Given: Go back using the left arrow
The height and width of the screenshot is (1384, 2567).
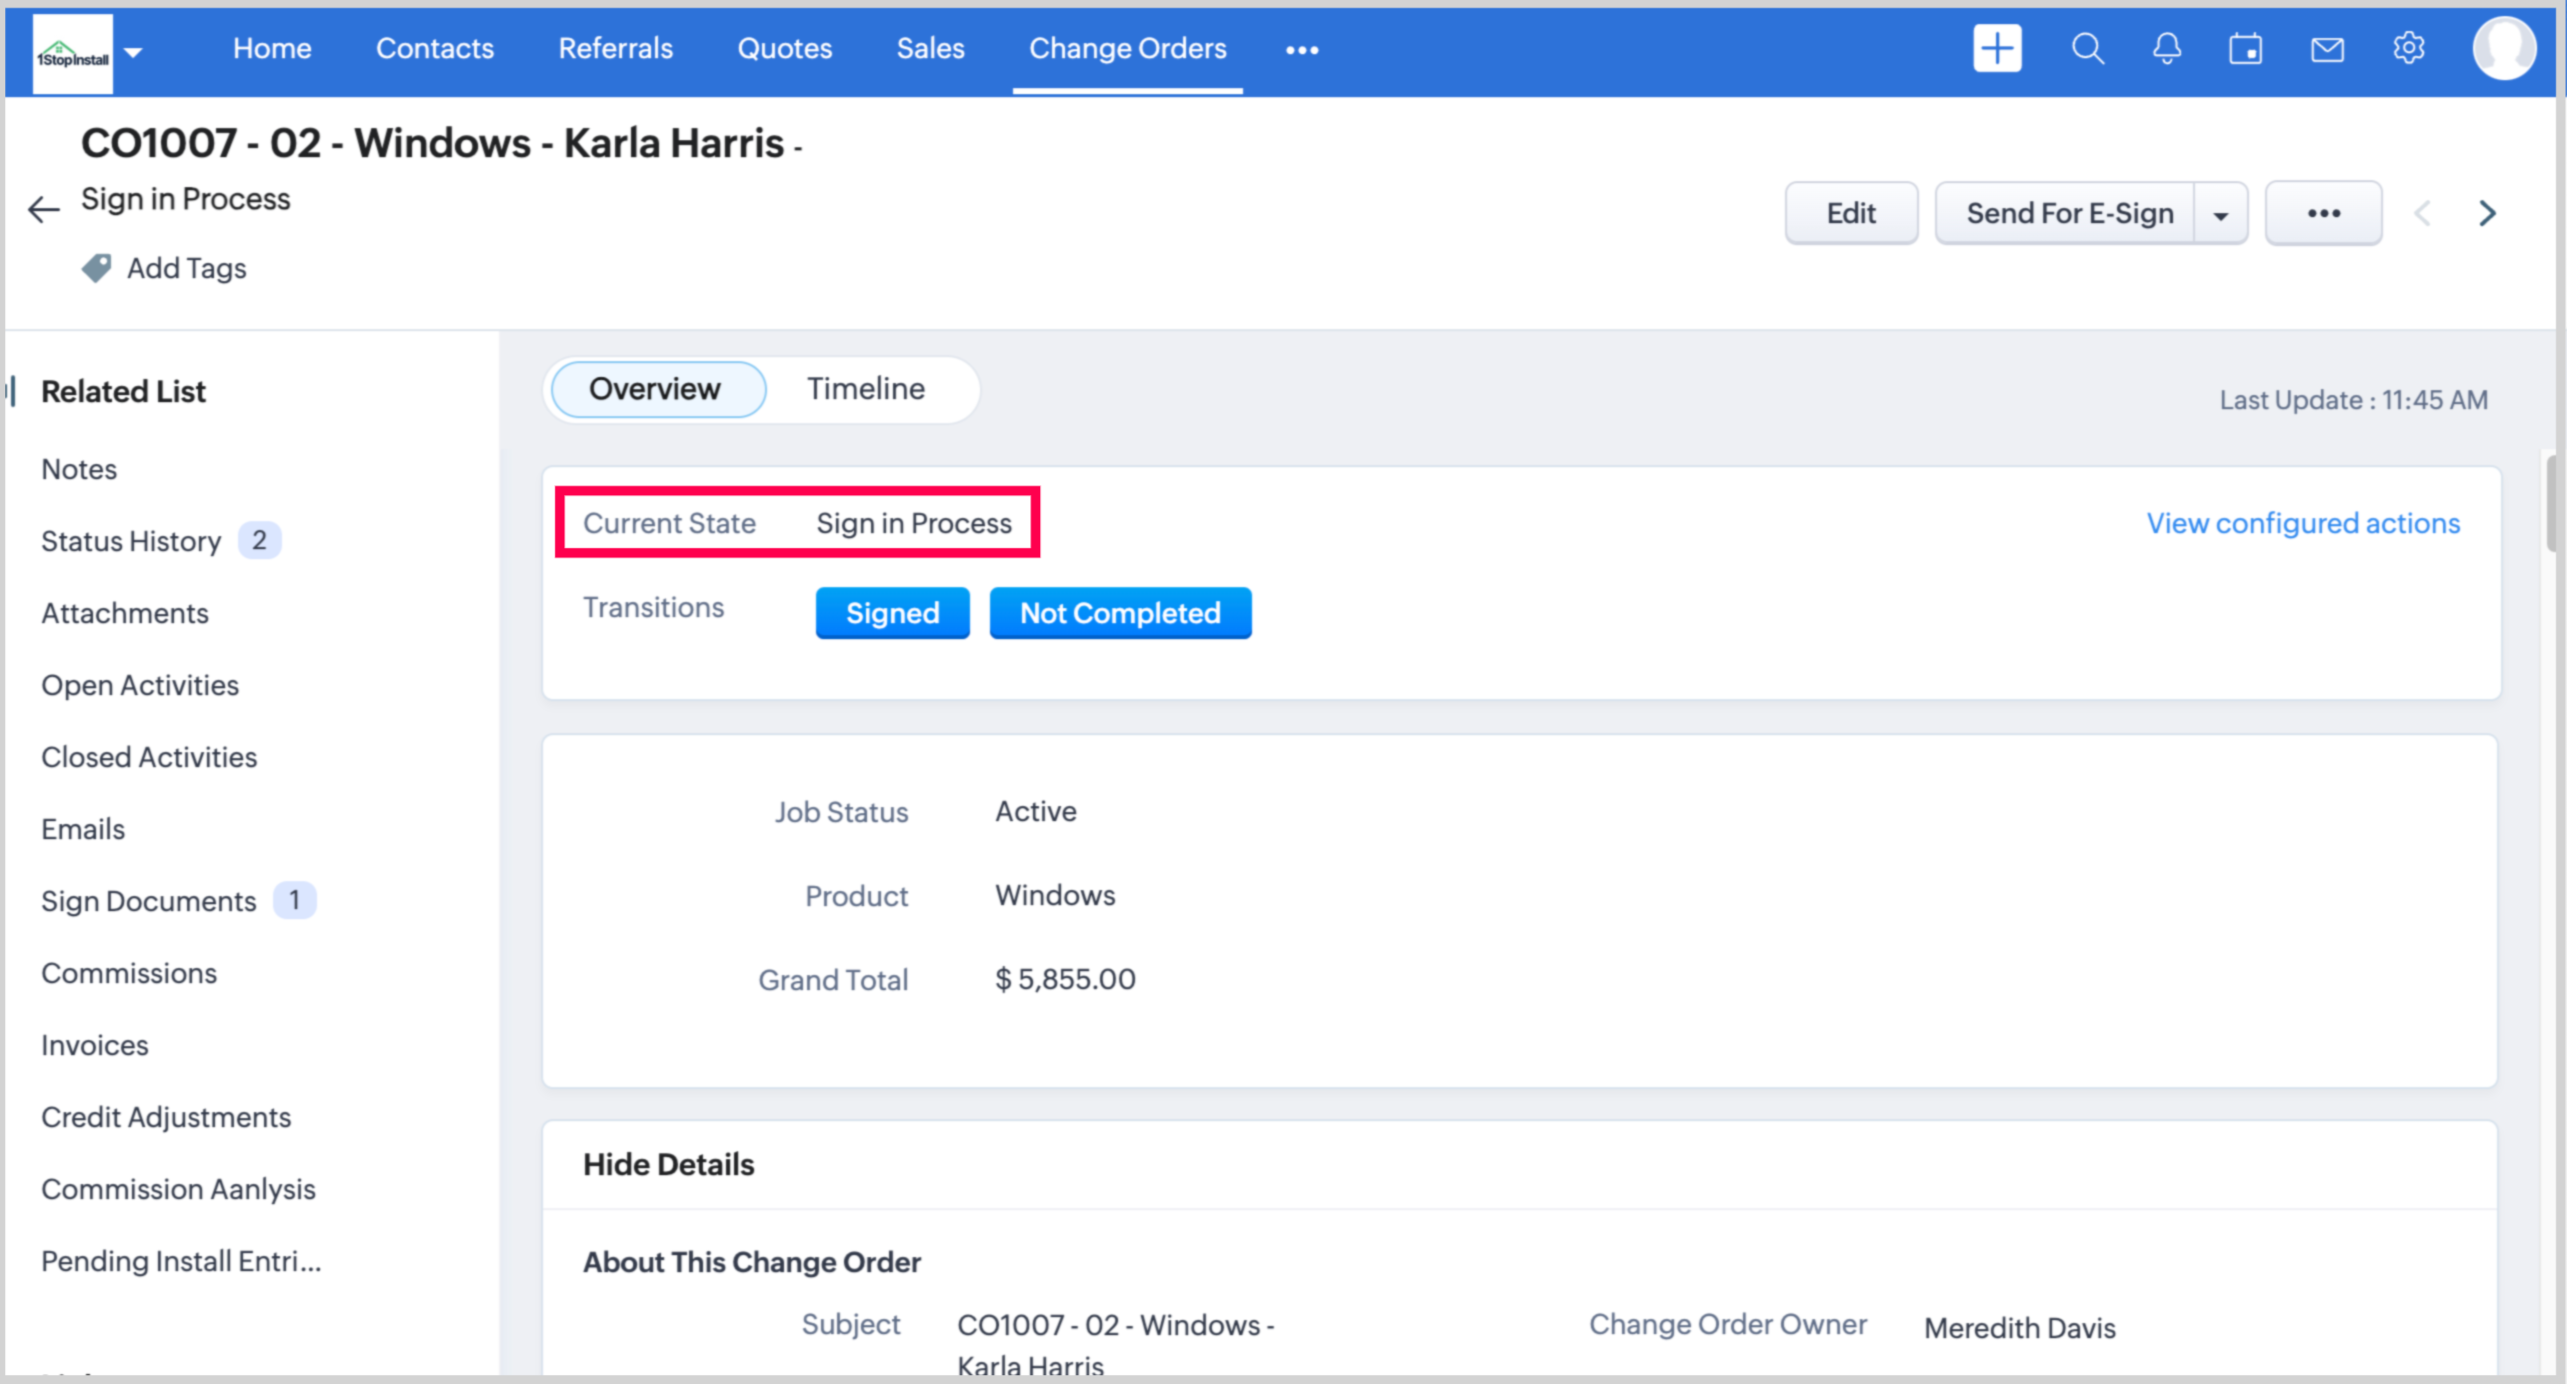Looking at the screenshot, I should click(43, 209).
